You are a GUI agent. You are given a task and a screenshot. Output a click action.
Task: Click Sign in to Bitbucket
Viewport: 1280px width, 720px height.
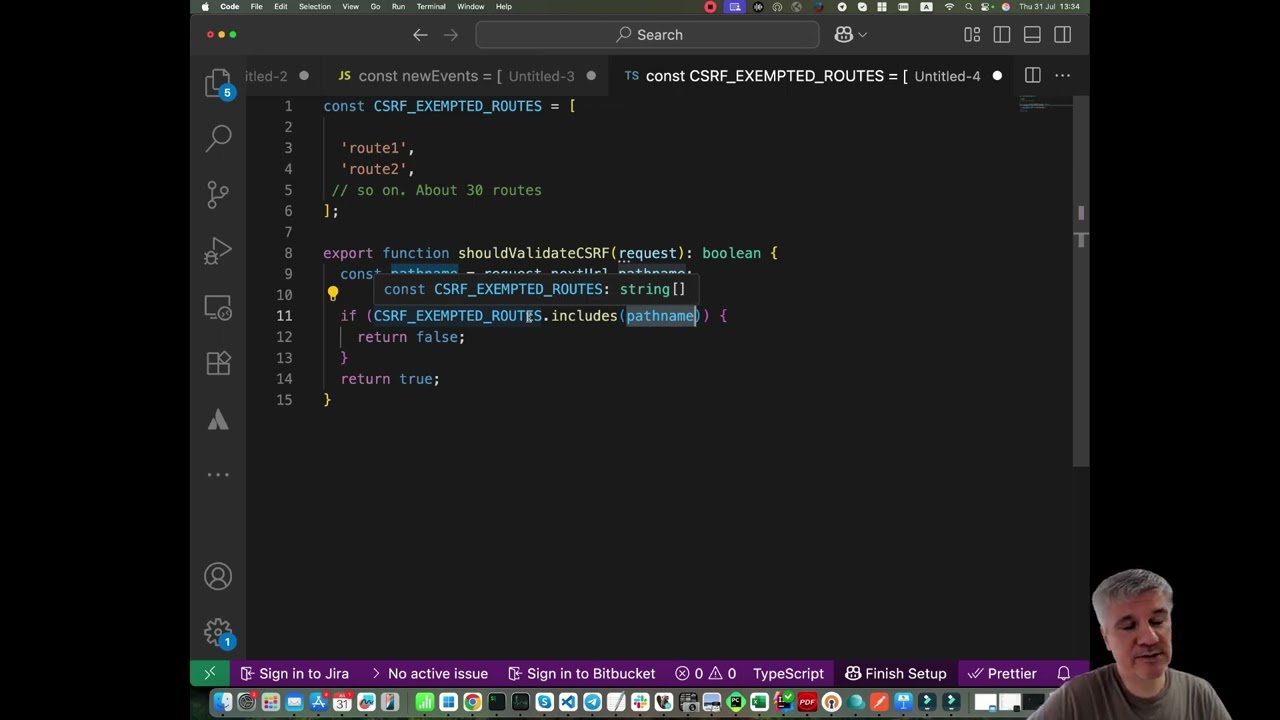(581, 673)
